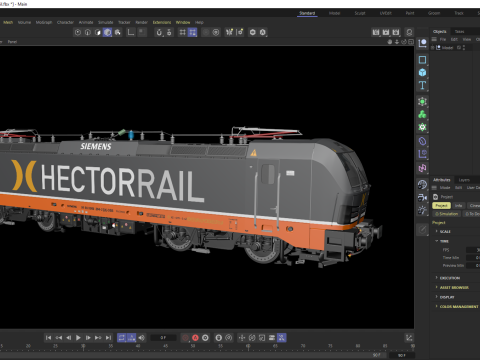Open the green Volume Builder icon
The height and width of the screenshot is (360, 480).
[422, 127]
